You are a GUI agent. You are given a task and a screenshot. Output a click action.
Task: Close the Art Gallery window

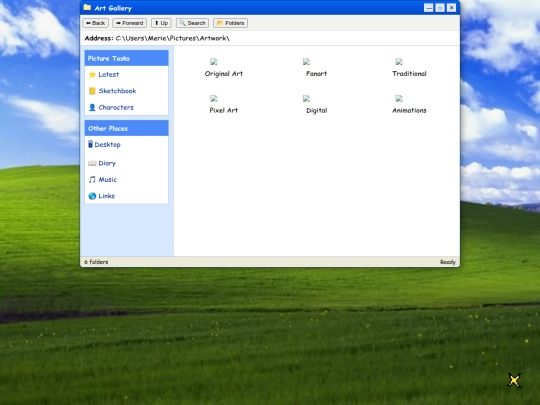pos(451,8)
